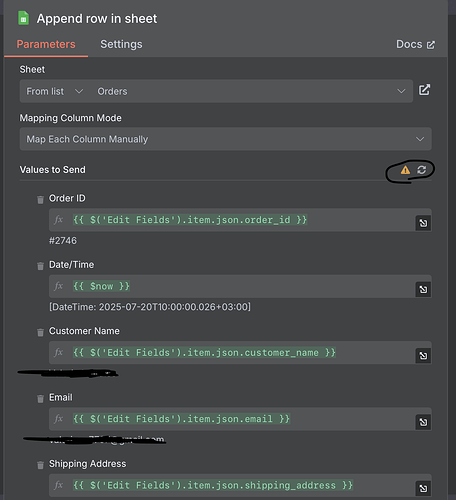Open the Docs link
The width and height of the screenshot is (456, 500).
click(x=415, y=44)
